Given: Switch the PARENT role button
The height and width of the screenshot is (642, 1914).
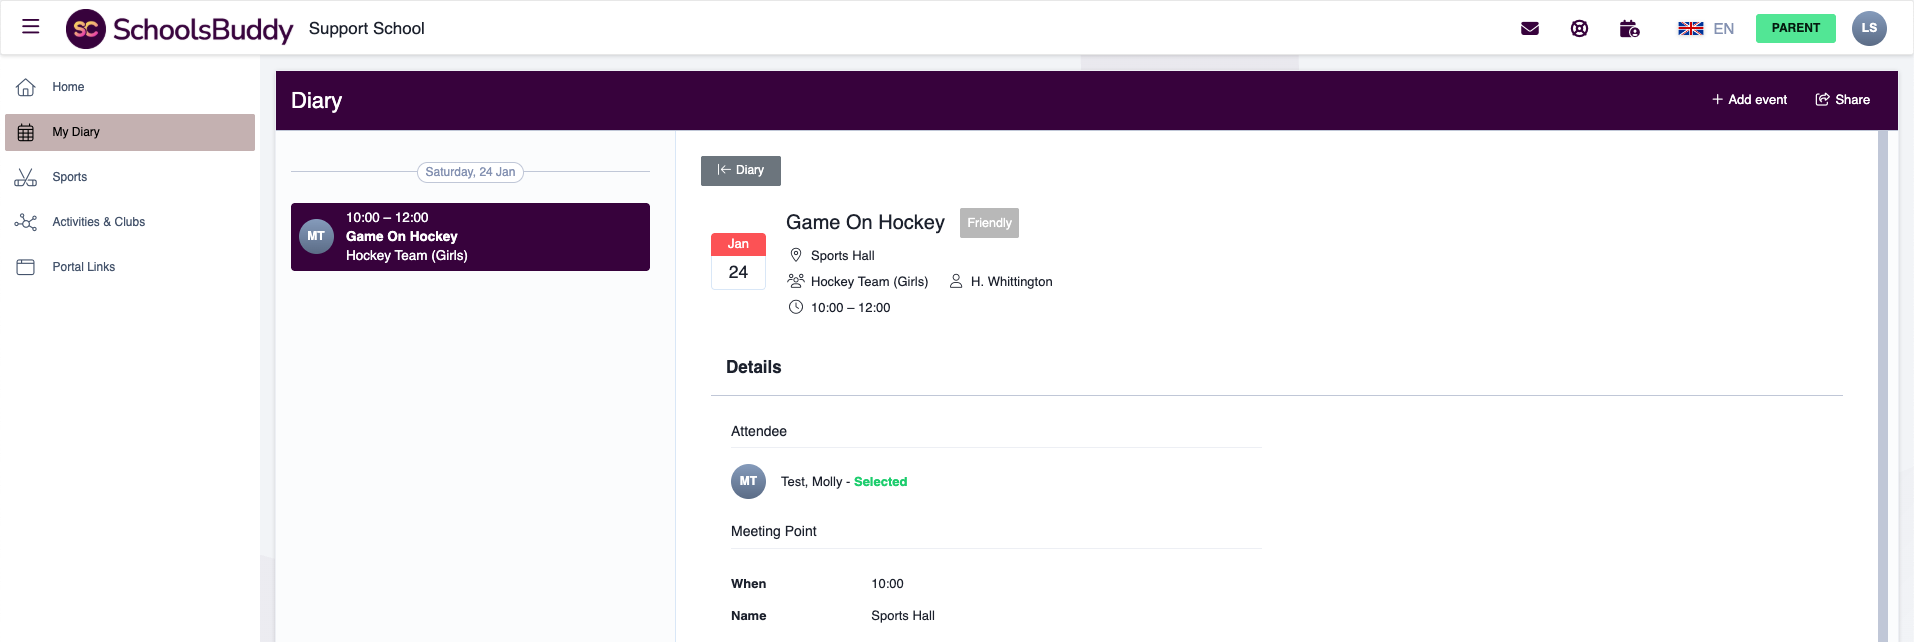Looking at the screenshot, I should (x=1795, y=28).
